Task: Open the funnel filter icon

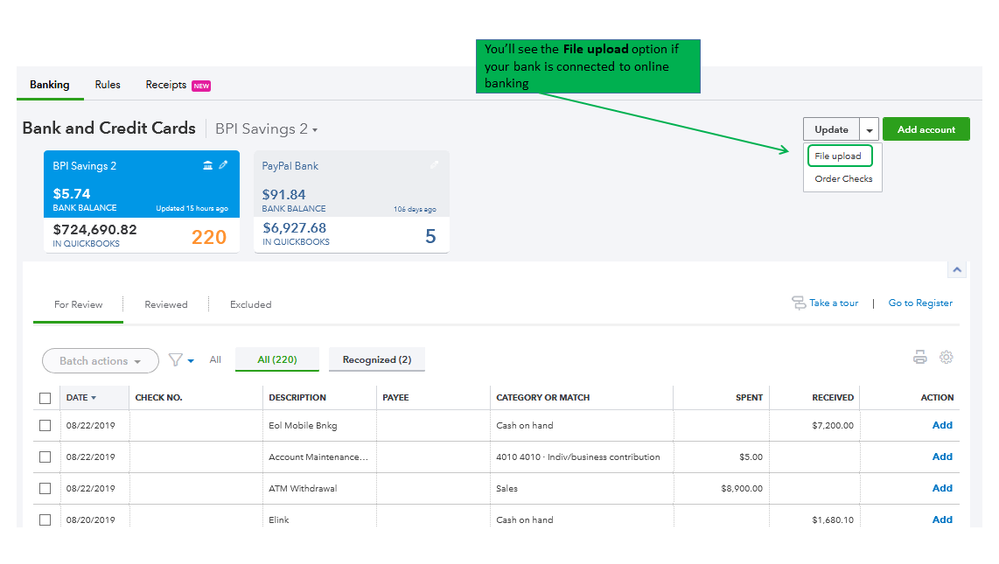Action: [176, 360]
